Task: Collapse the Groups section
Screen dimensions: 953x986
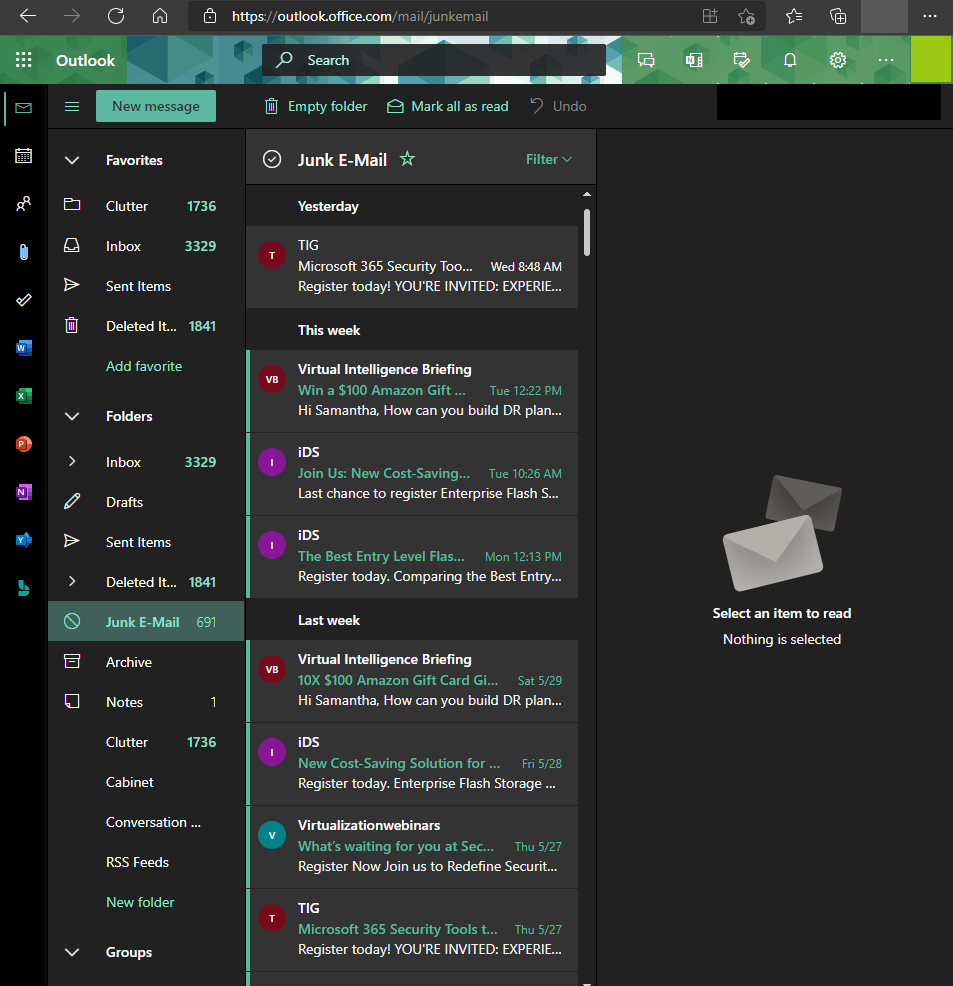Action: [72, 952]
